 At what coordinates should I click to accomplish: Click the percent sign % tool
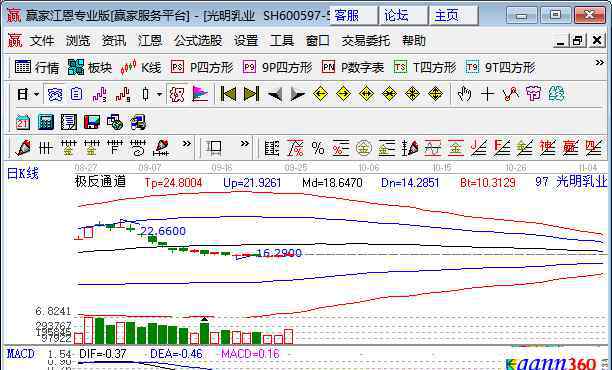318,148
